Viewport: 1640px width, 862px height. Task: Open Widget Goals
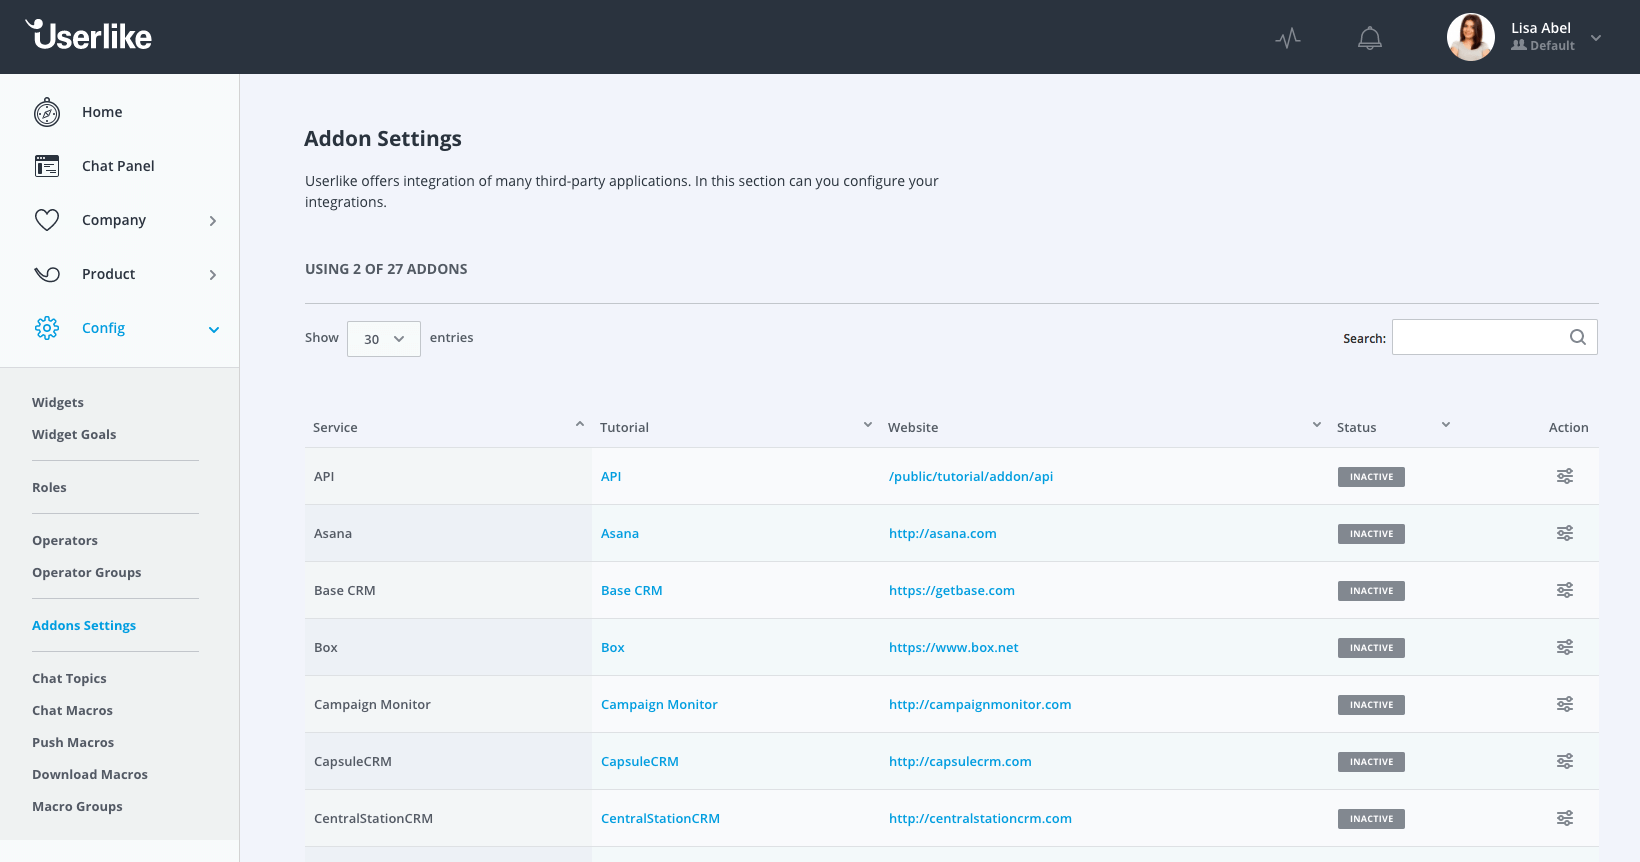74,434
